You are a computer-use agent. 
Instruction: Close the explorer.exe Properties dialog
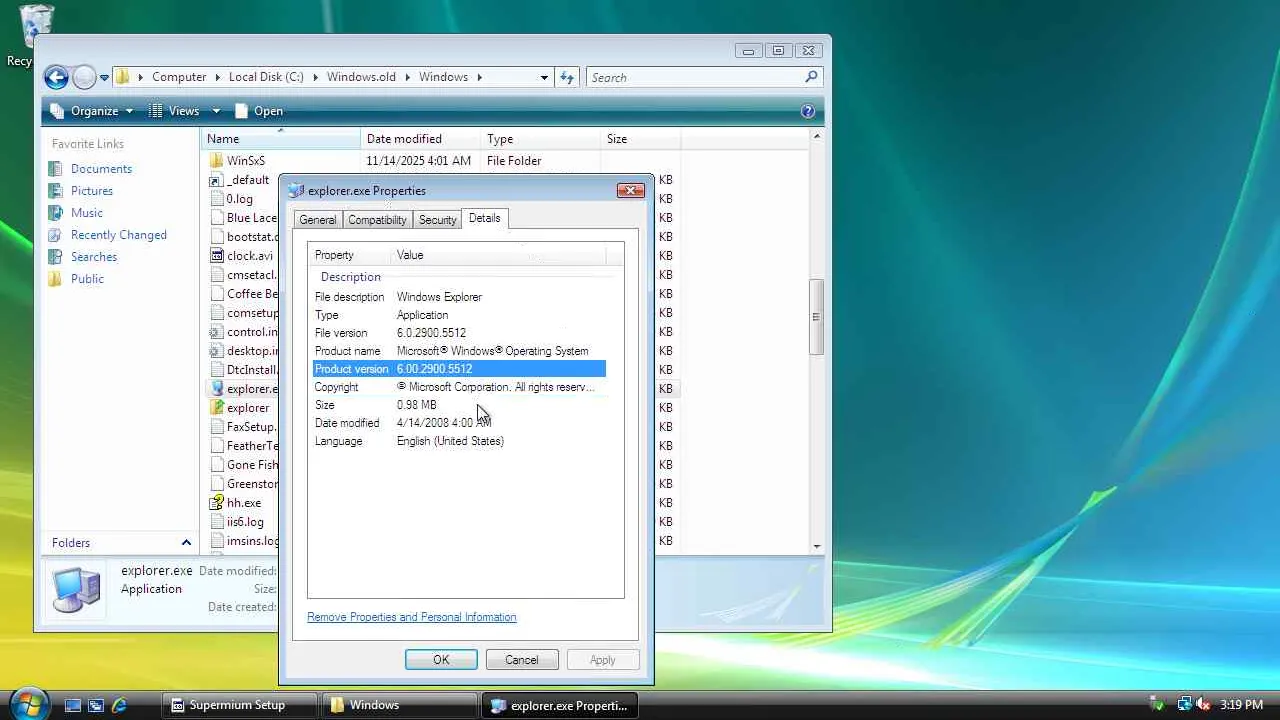point(630,190)
